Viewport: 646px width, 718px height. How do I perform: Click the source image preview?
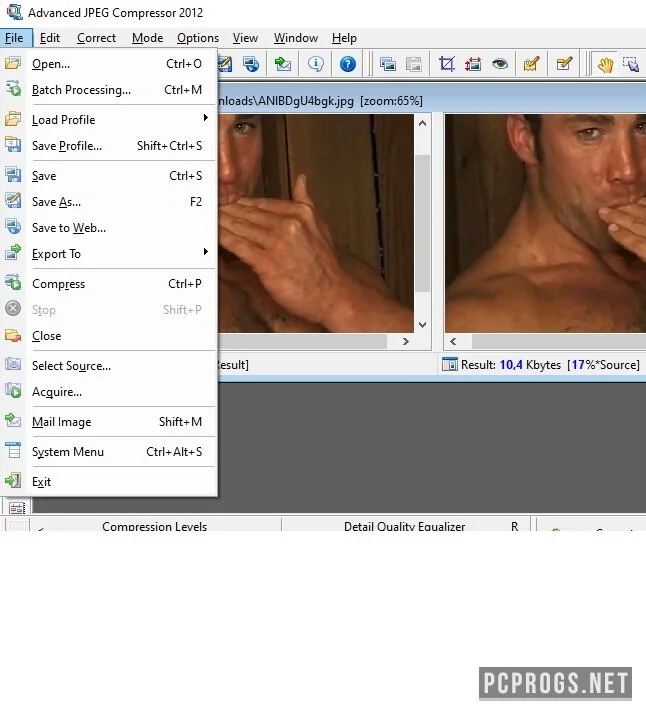316,223
